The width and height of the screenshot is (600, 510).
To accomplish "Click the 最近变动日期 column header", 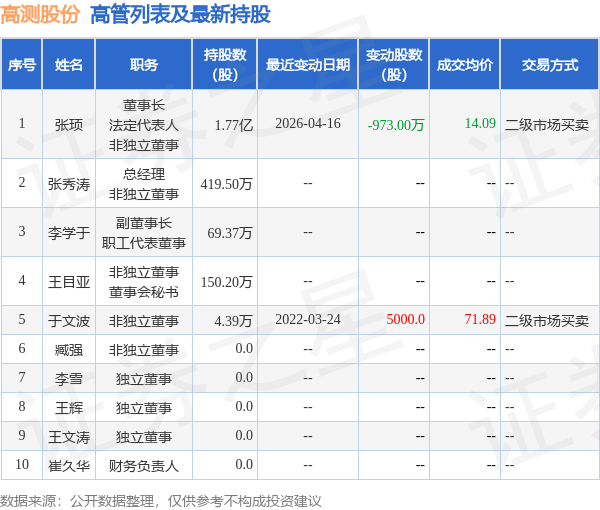I will click(x=308, y=65).
